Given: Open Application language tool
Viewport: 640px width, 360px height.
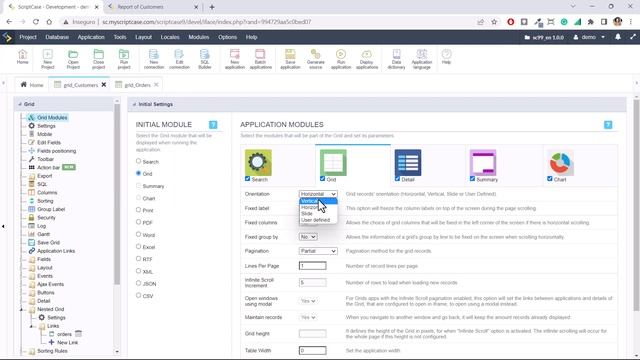Looking at the screenshot, I should 422,59.
